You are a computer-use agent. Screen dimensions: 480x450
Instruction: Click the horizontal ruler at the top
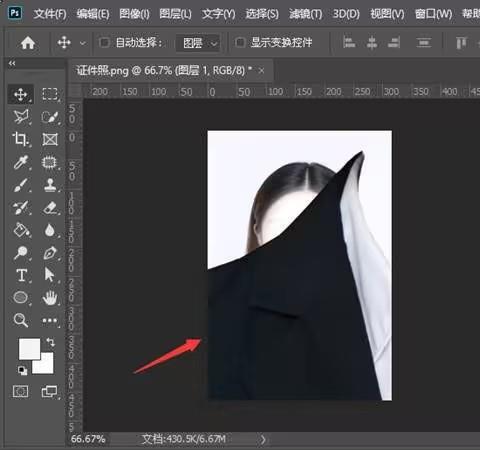click(280, 91)
